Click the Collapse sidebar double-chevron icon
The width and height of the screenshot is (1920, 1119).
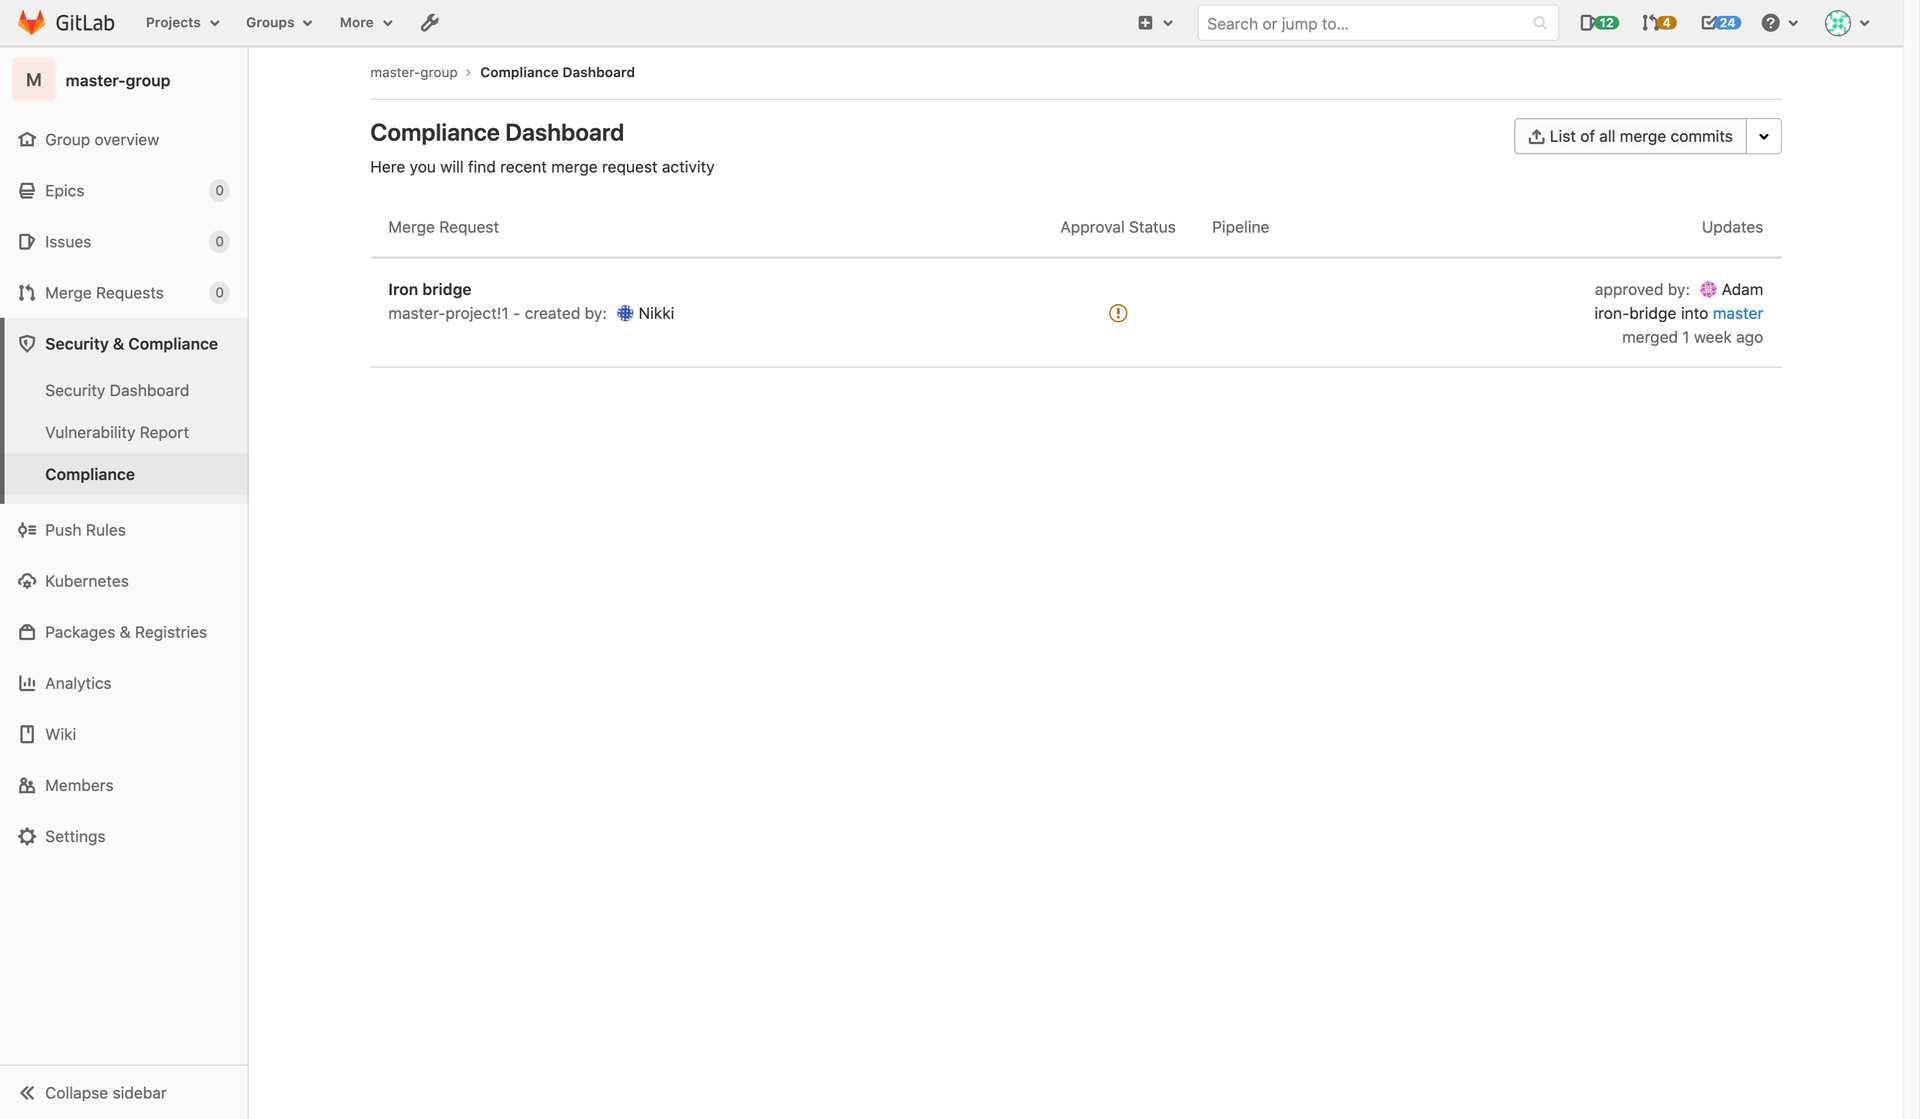point(27,1093)
